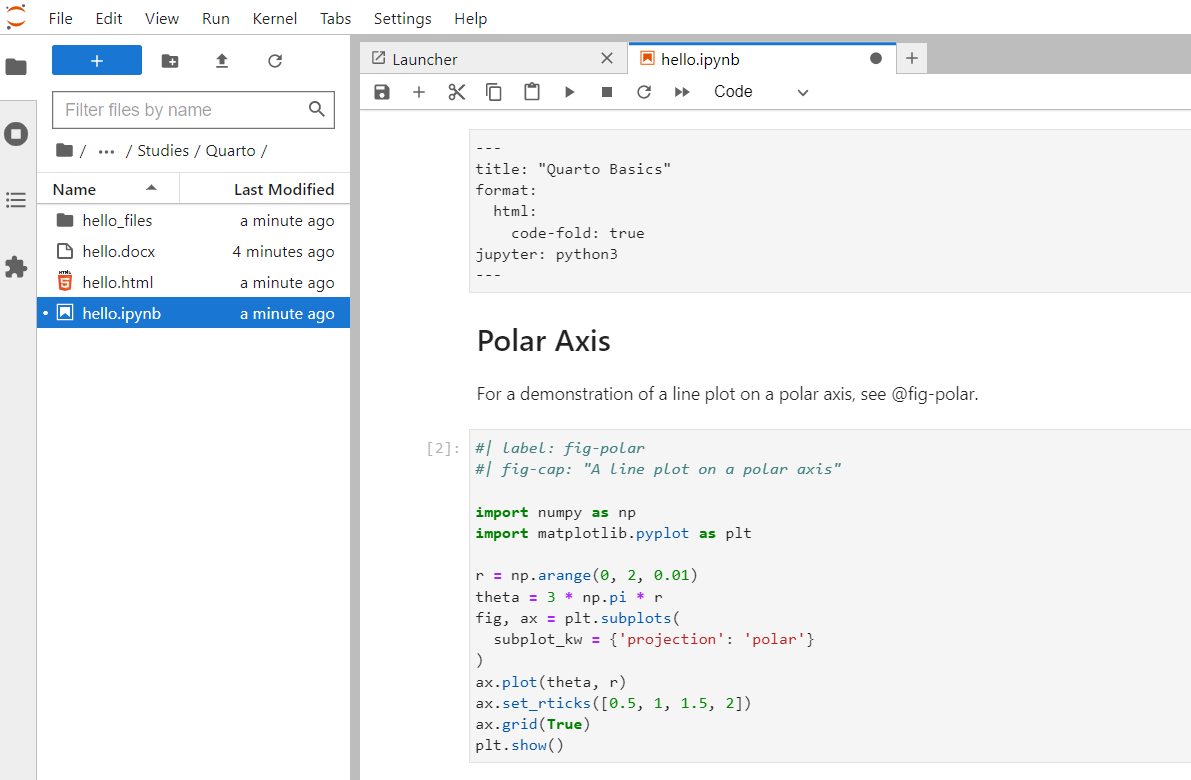Open the Running Terminals and Kernels sidebar
Image resolution: width=1191 pixels, height=780 pixels.
[x=16, y=134]
